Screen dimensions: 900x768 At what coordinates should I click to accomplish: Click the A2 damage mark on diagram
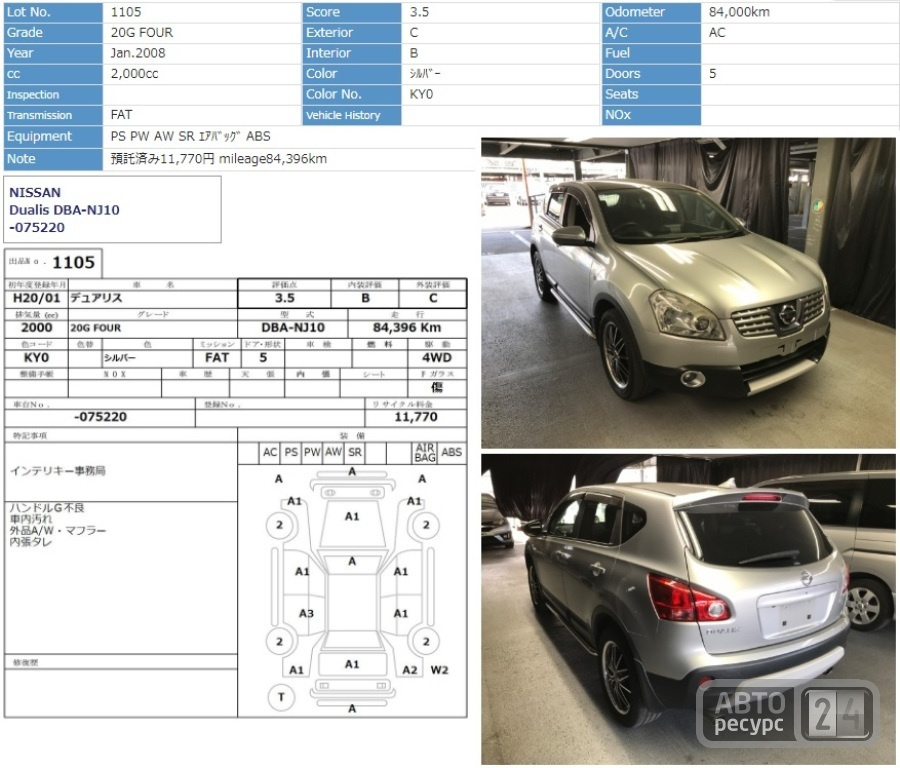(410, 670)
